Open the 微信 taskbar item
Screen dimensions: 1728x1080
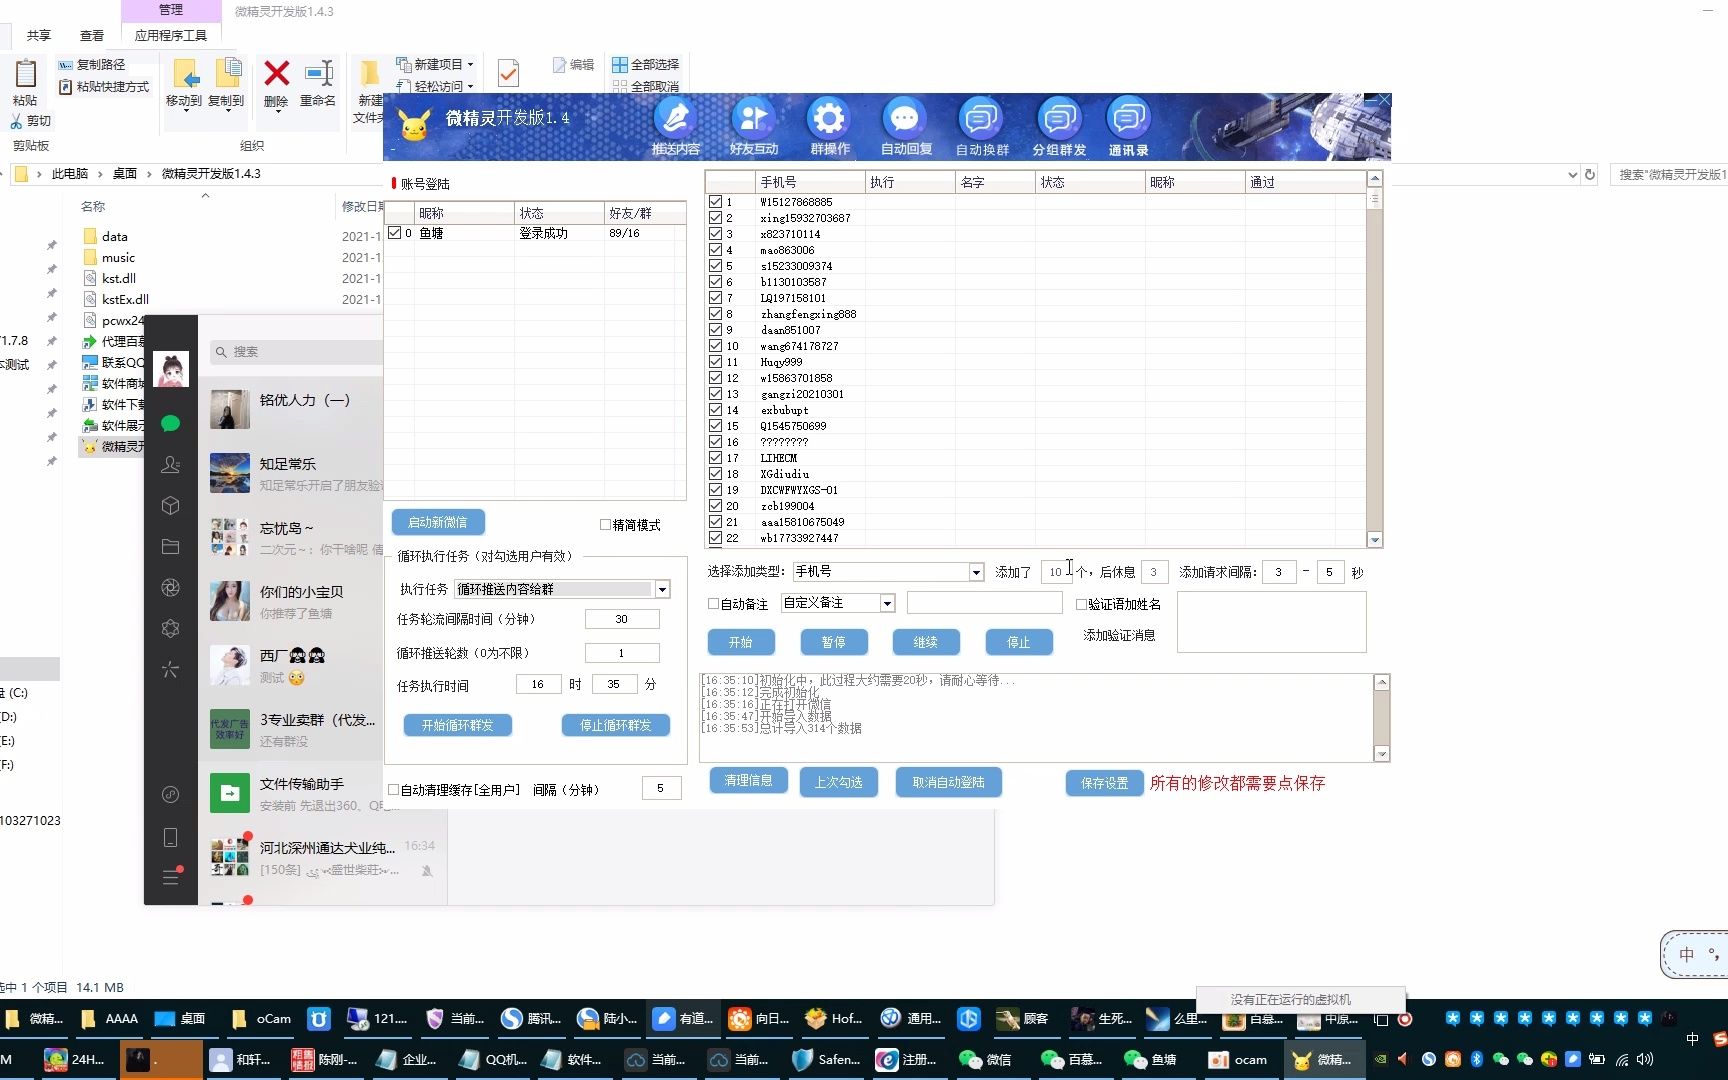[x=986, y=1060]
